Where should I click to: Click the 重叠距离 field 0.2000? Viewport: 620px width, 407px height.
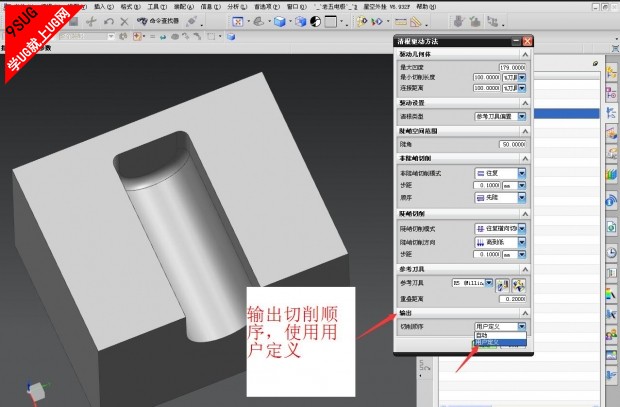512,299
